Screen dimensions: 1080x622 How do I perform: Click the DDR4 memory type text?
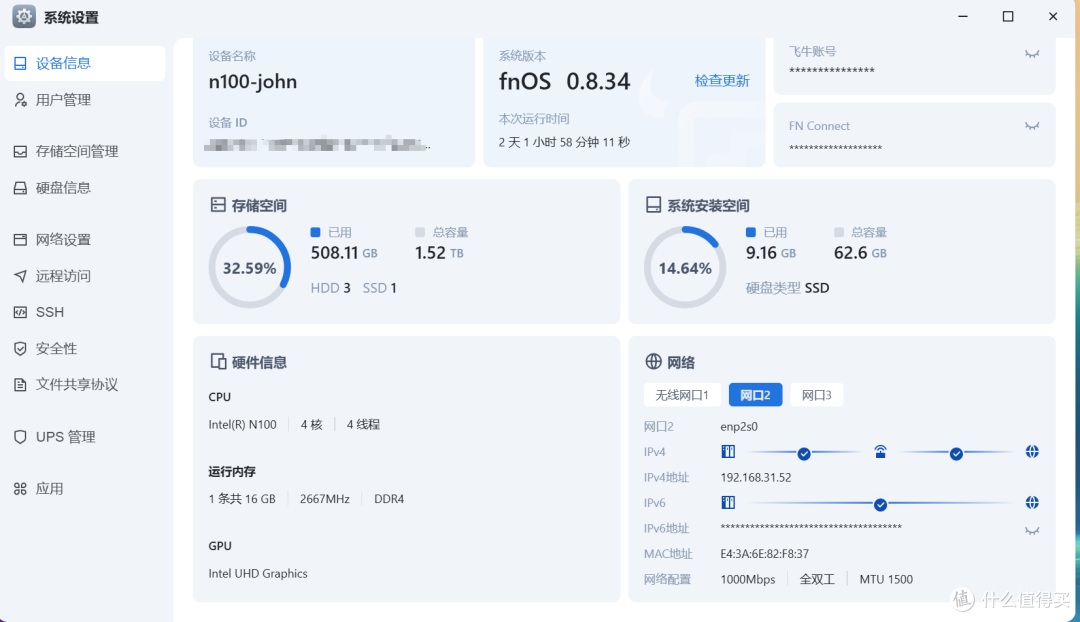tap(388, 499)
